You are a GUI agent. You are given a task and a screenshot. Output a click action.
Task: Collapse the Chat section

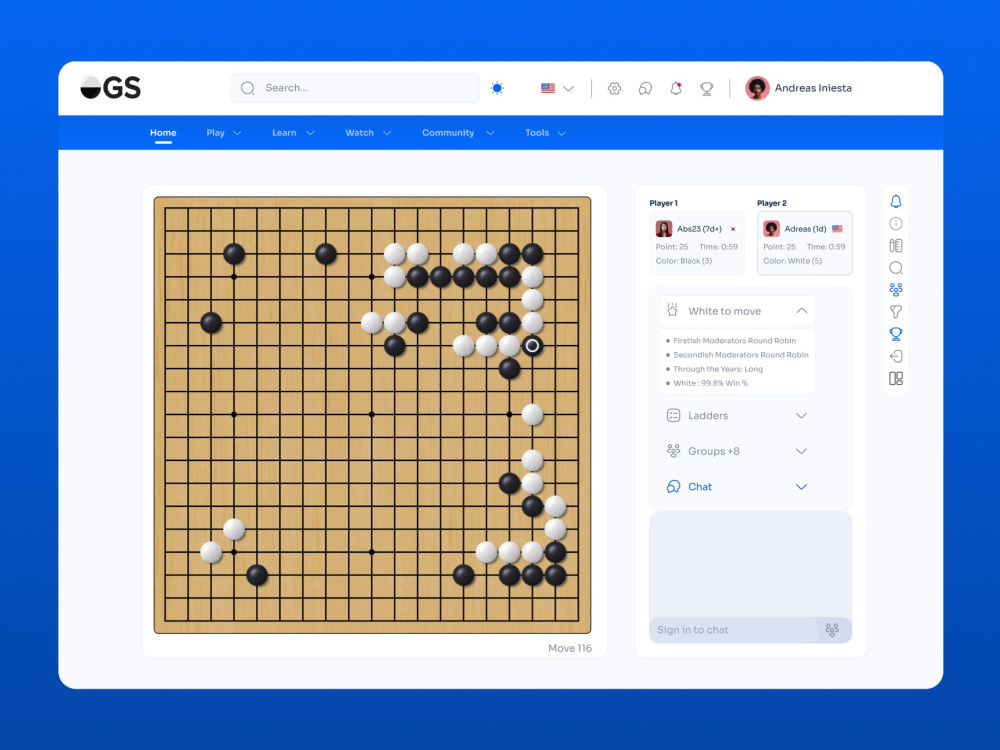click(800, 487)
